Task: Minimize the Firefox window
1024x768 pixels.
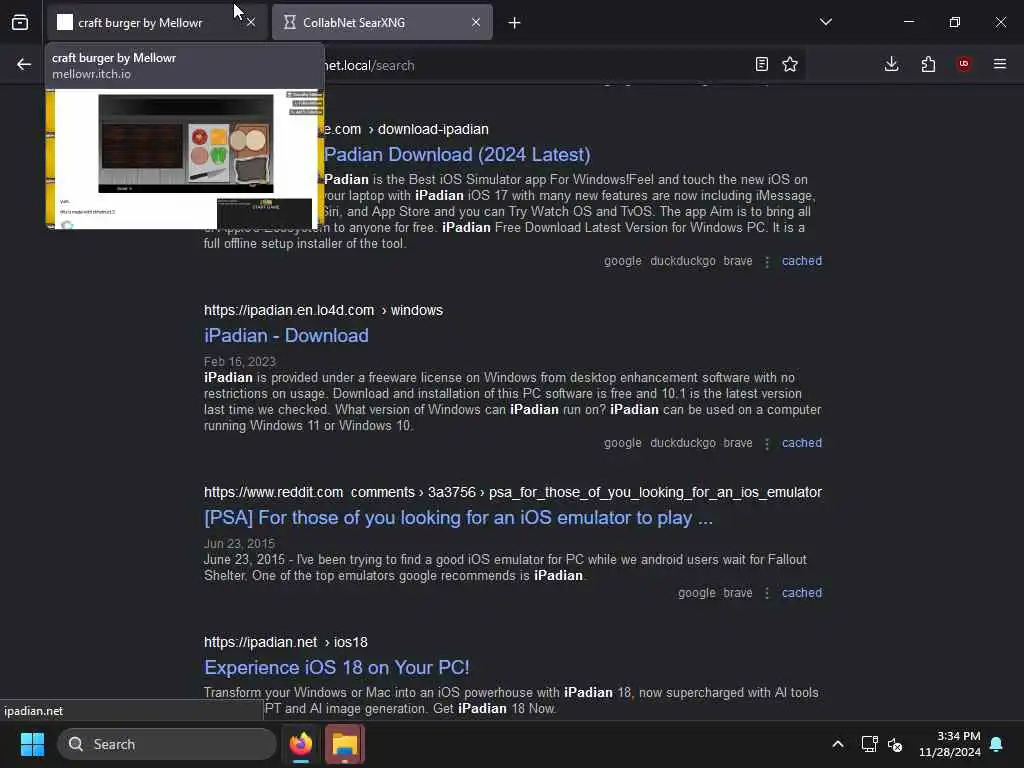Action: [908, 22]
